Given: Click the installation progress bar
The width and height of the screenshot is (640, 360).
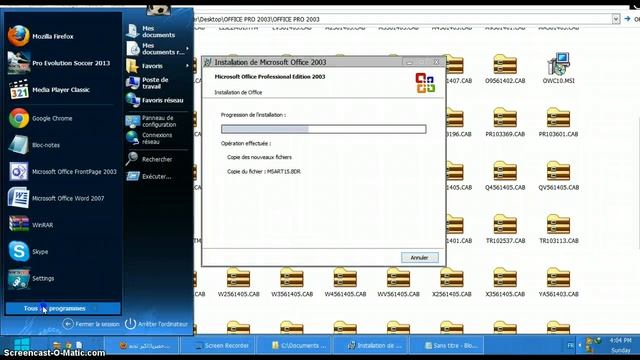Looking at the screenshot, I should click(x=324, y=129).
